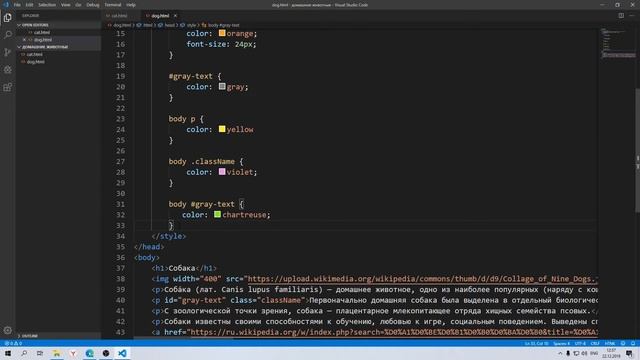Open the Explorer view in activity bar
This screenshot has width=640, height=360.
tap(8, 18)
